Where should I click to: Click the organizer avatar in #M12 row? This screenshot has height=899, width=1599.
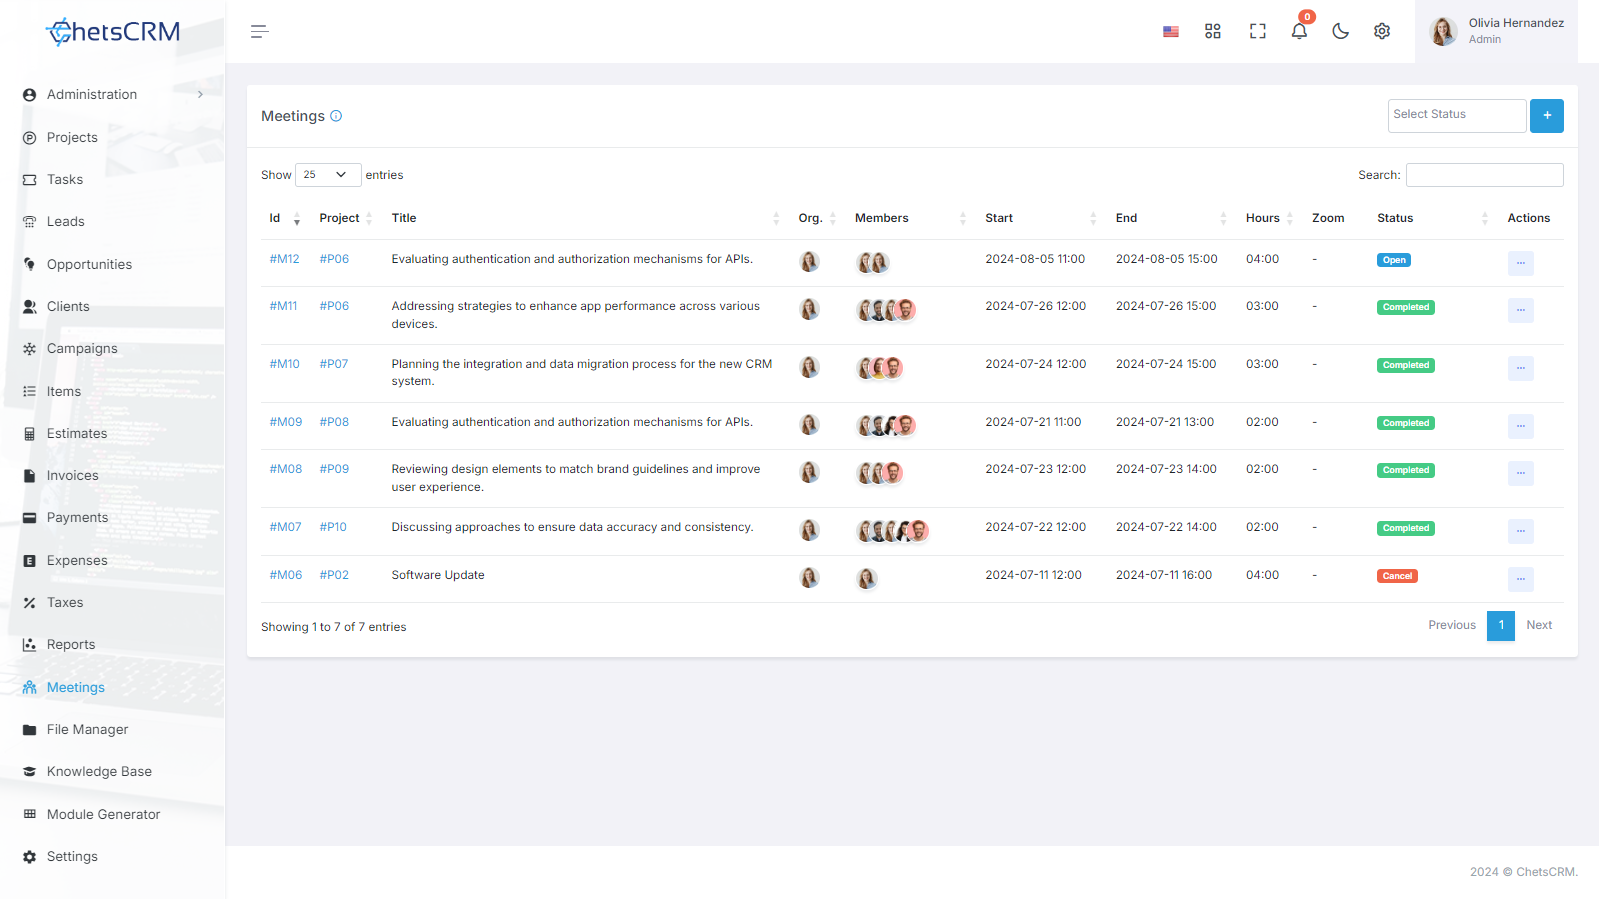(x=810, y=262)
